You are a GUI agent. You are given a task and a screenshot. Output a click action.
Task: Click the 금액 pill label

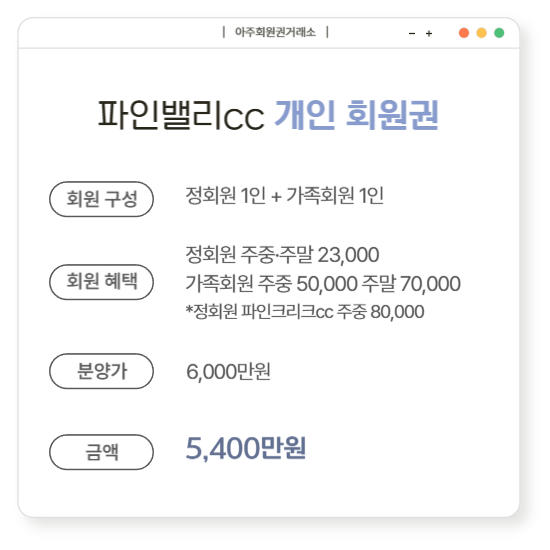(x=101, y=452)
